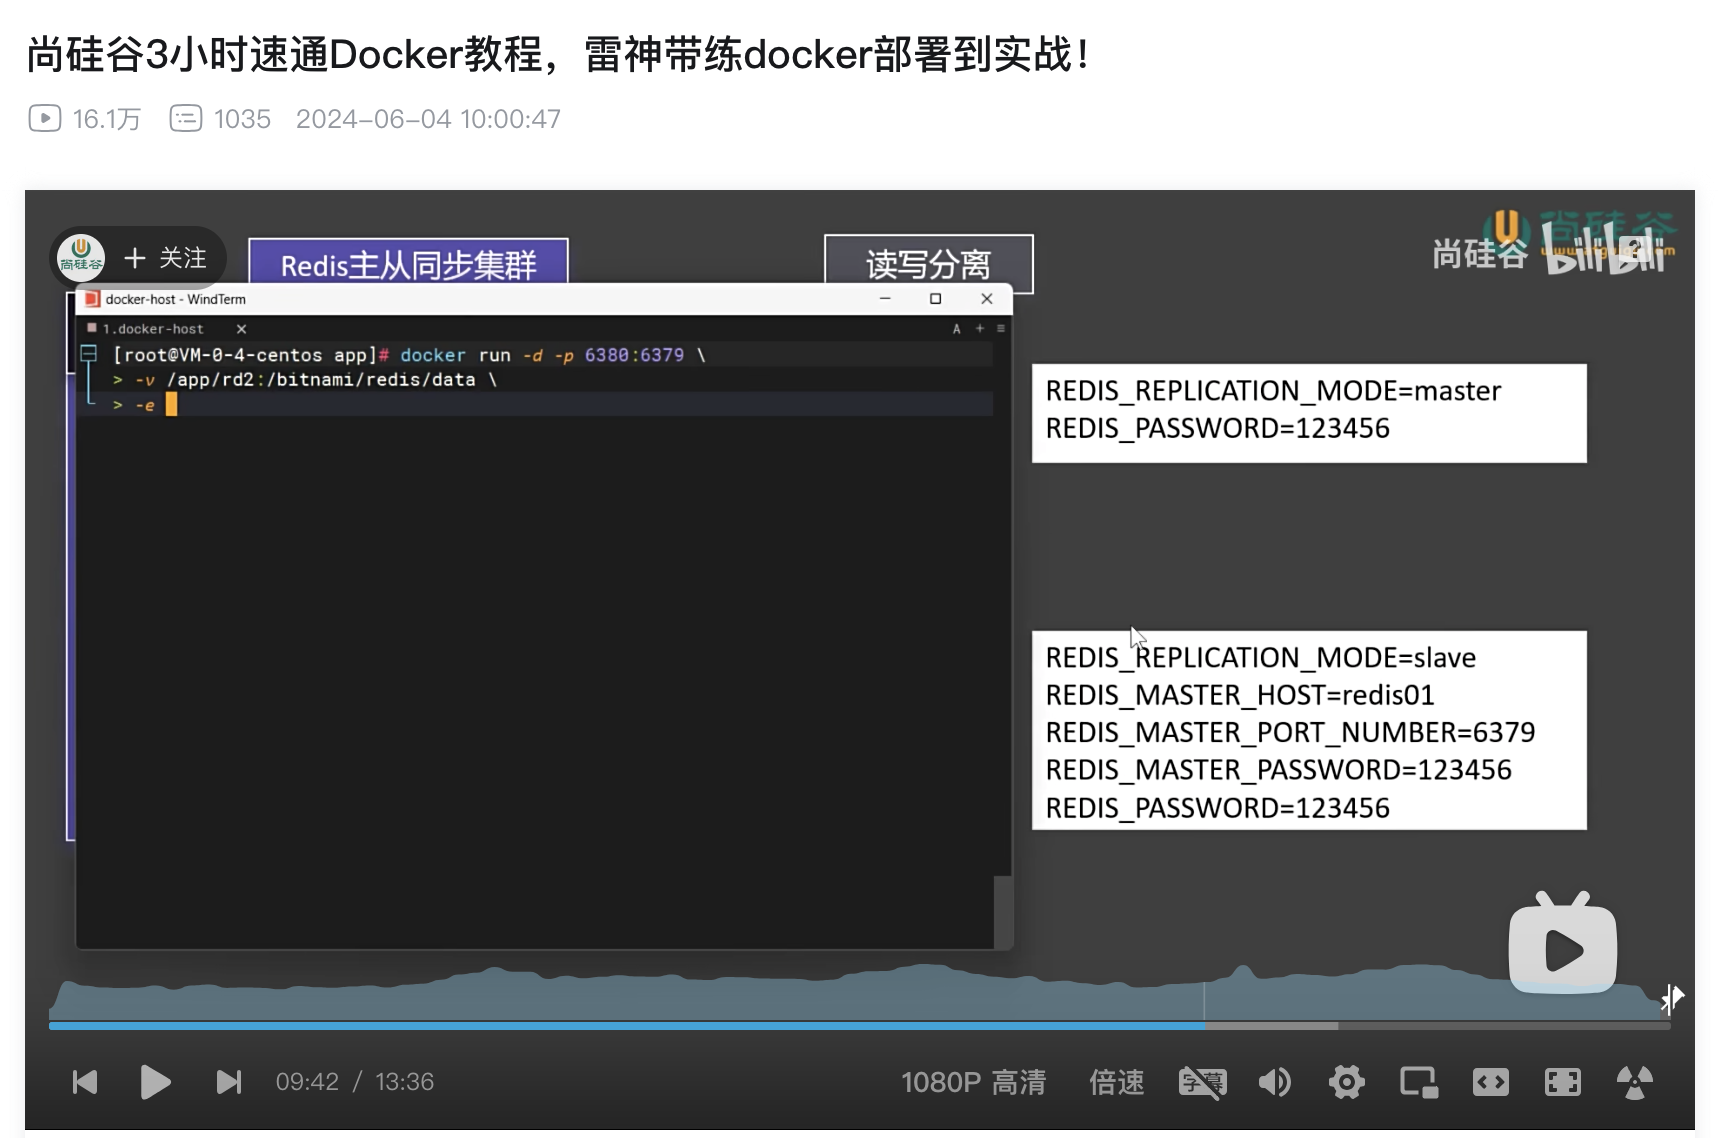Toggle subtitles with the 字幕 icon

[1202, 1082]
